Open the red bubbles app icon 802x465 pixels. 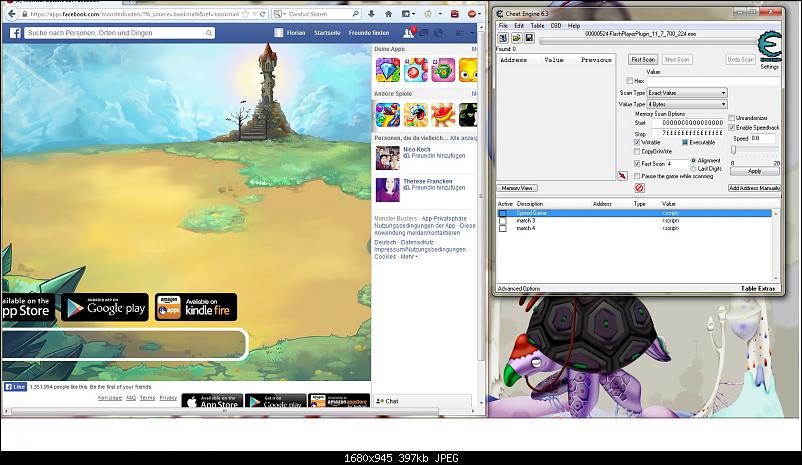[415, 70]
